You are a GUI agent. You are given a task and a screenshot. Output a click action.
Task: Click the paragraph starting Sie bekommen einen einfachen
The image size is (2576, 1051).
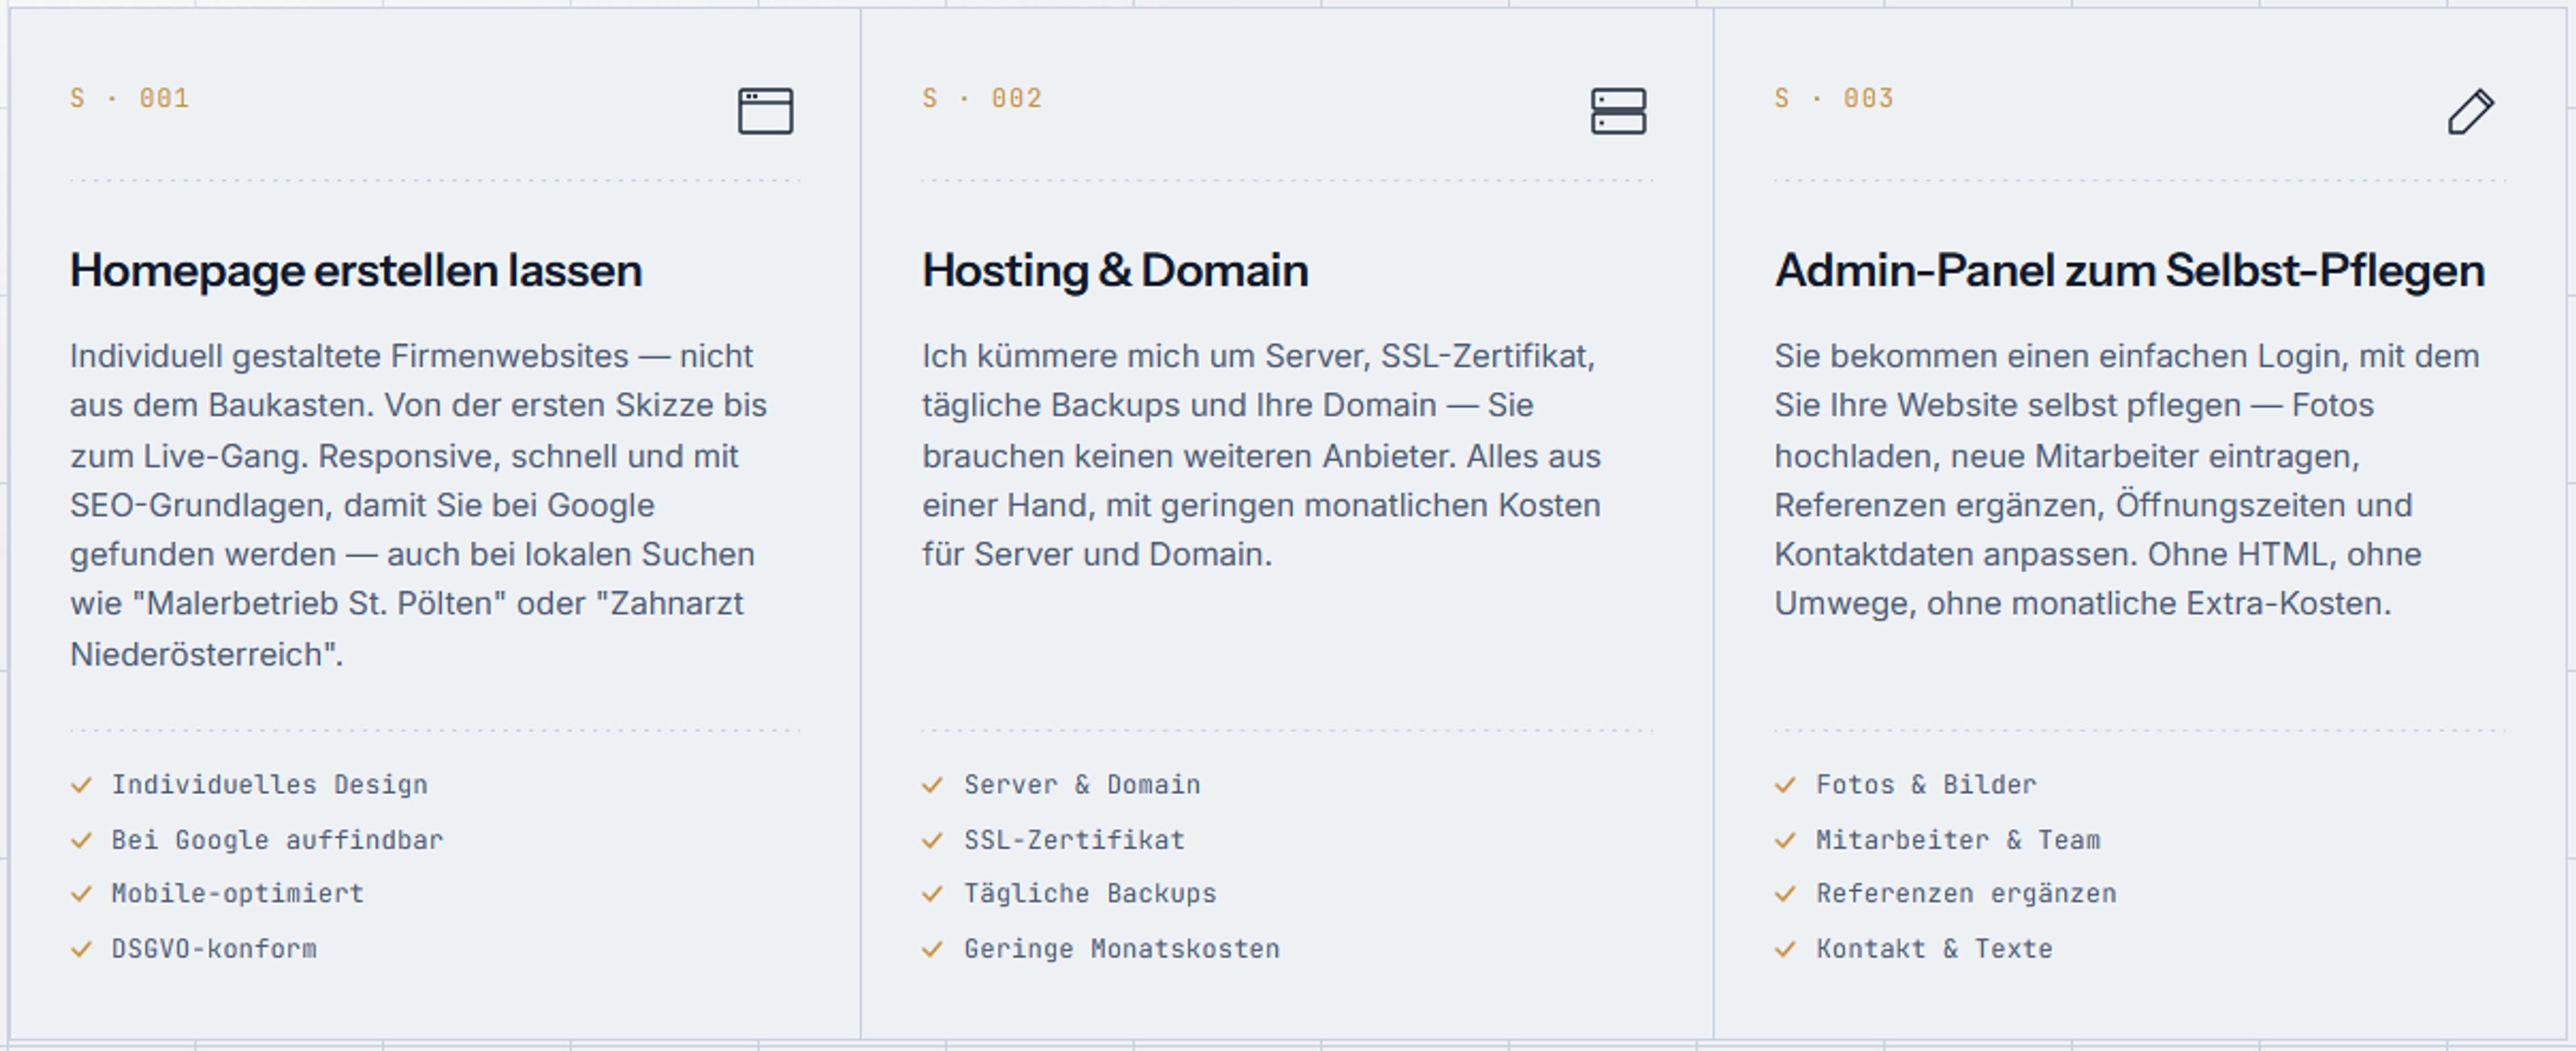(2127, 480)
